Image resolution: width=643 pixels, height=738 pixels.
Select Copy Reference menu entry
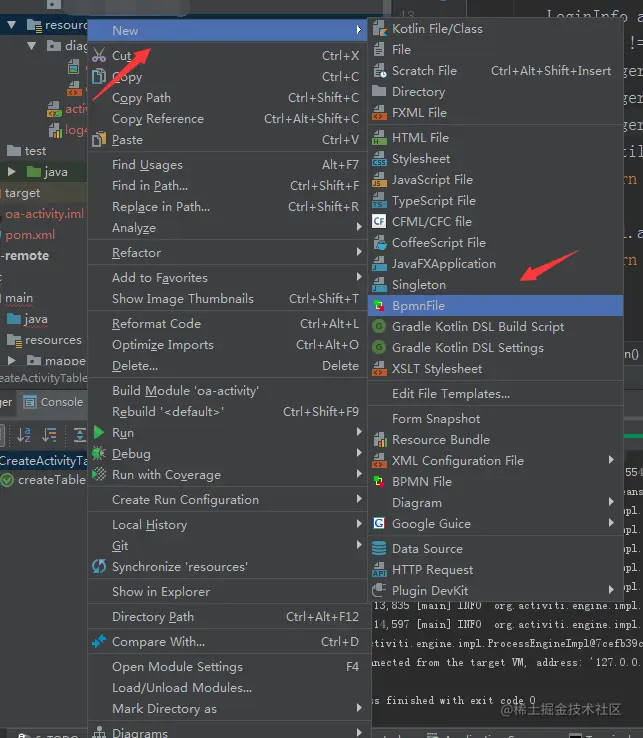point(227,119)
